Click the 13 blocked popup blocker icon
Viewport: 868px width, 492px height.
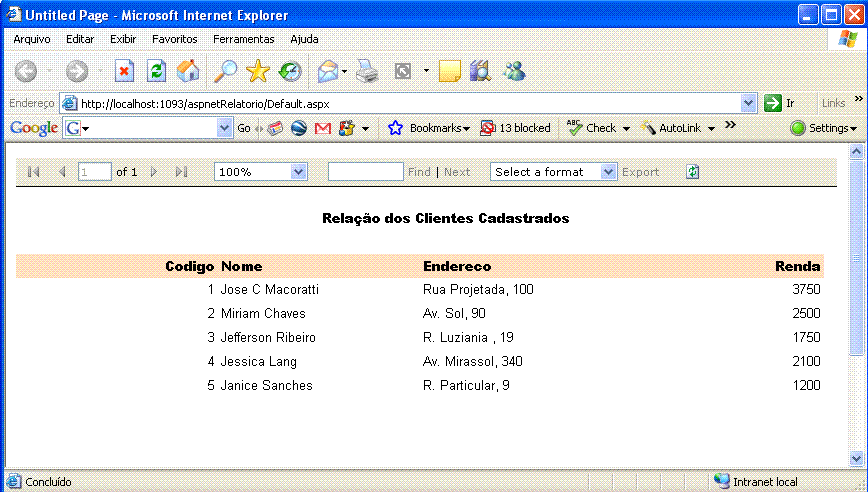coord(487,128)
